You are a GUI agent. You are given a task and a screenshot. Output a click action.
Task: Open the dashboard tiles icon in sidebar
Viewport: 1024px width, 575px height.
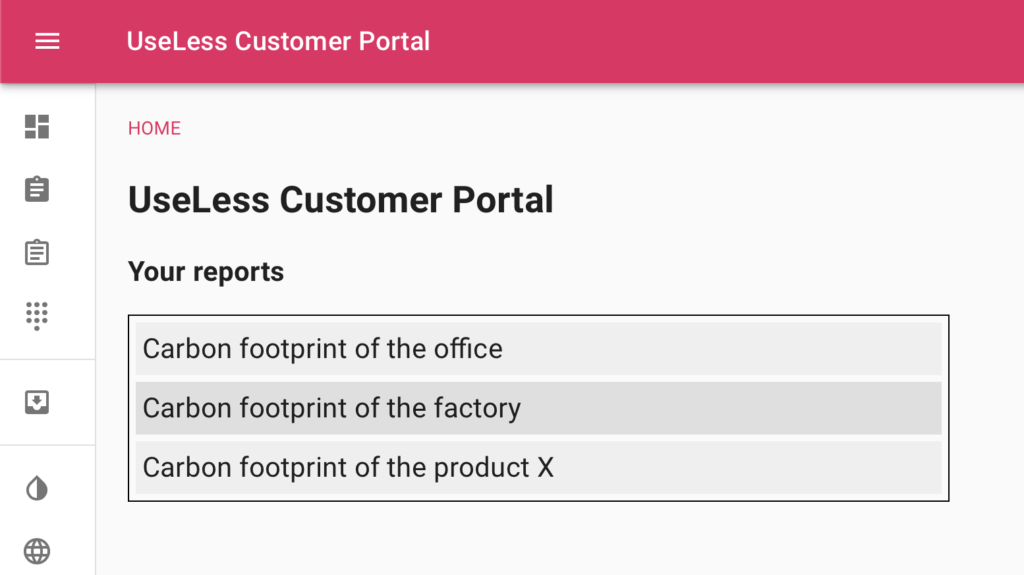click(37, 127)
